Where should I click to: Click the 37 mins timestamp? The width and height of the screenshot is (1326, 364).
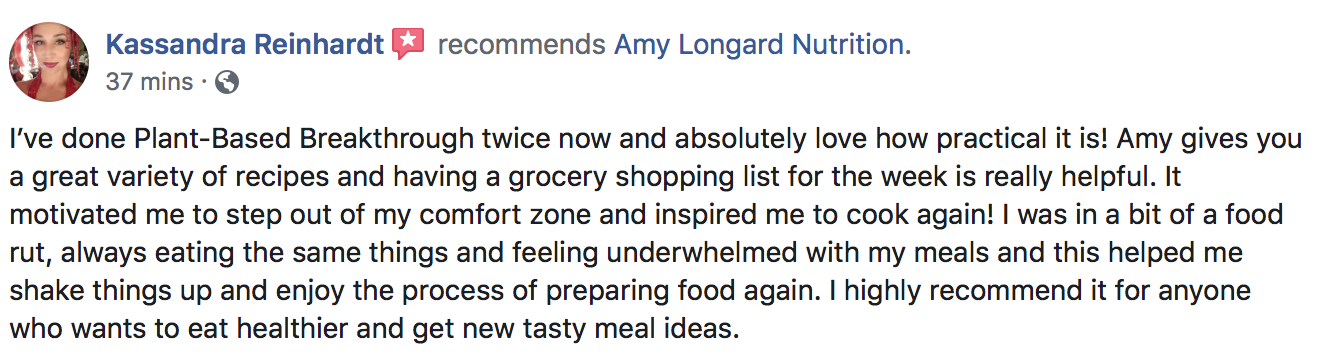[x=149, y=82]
